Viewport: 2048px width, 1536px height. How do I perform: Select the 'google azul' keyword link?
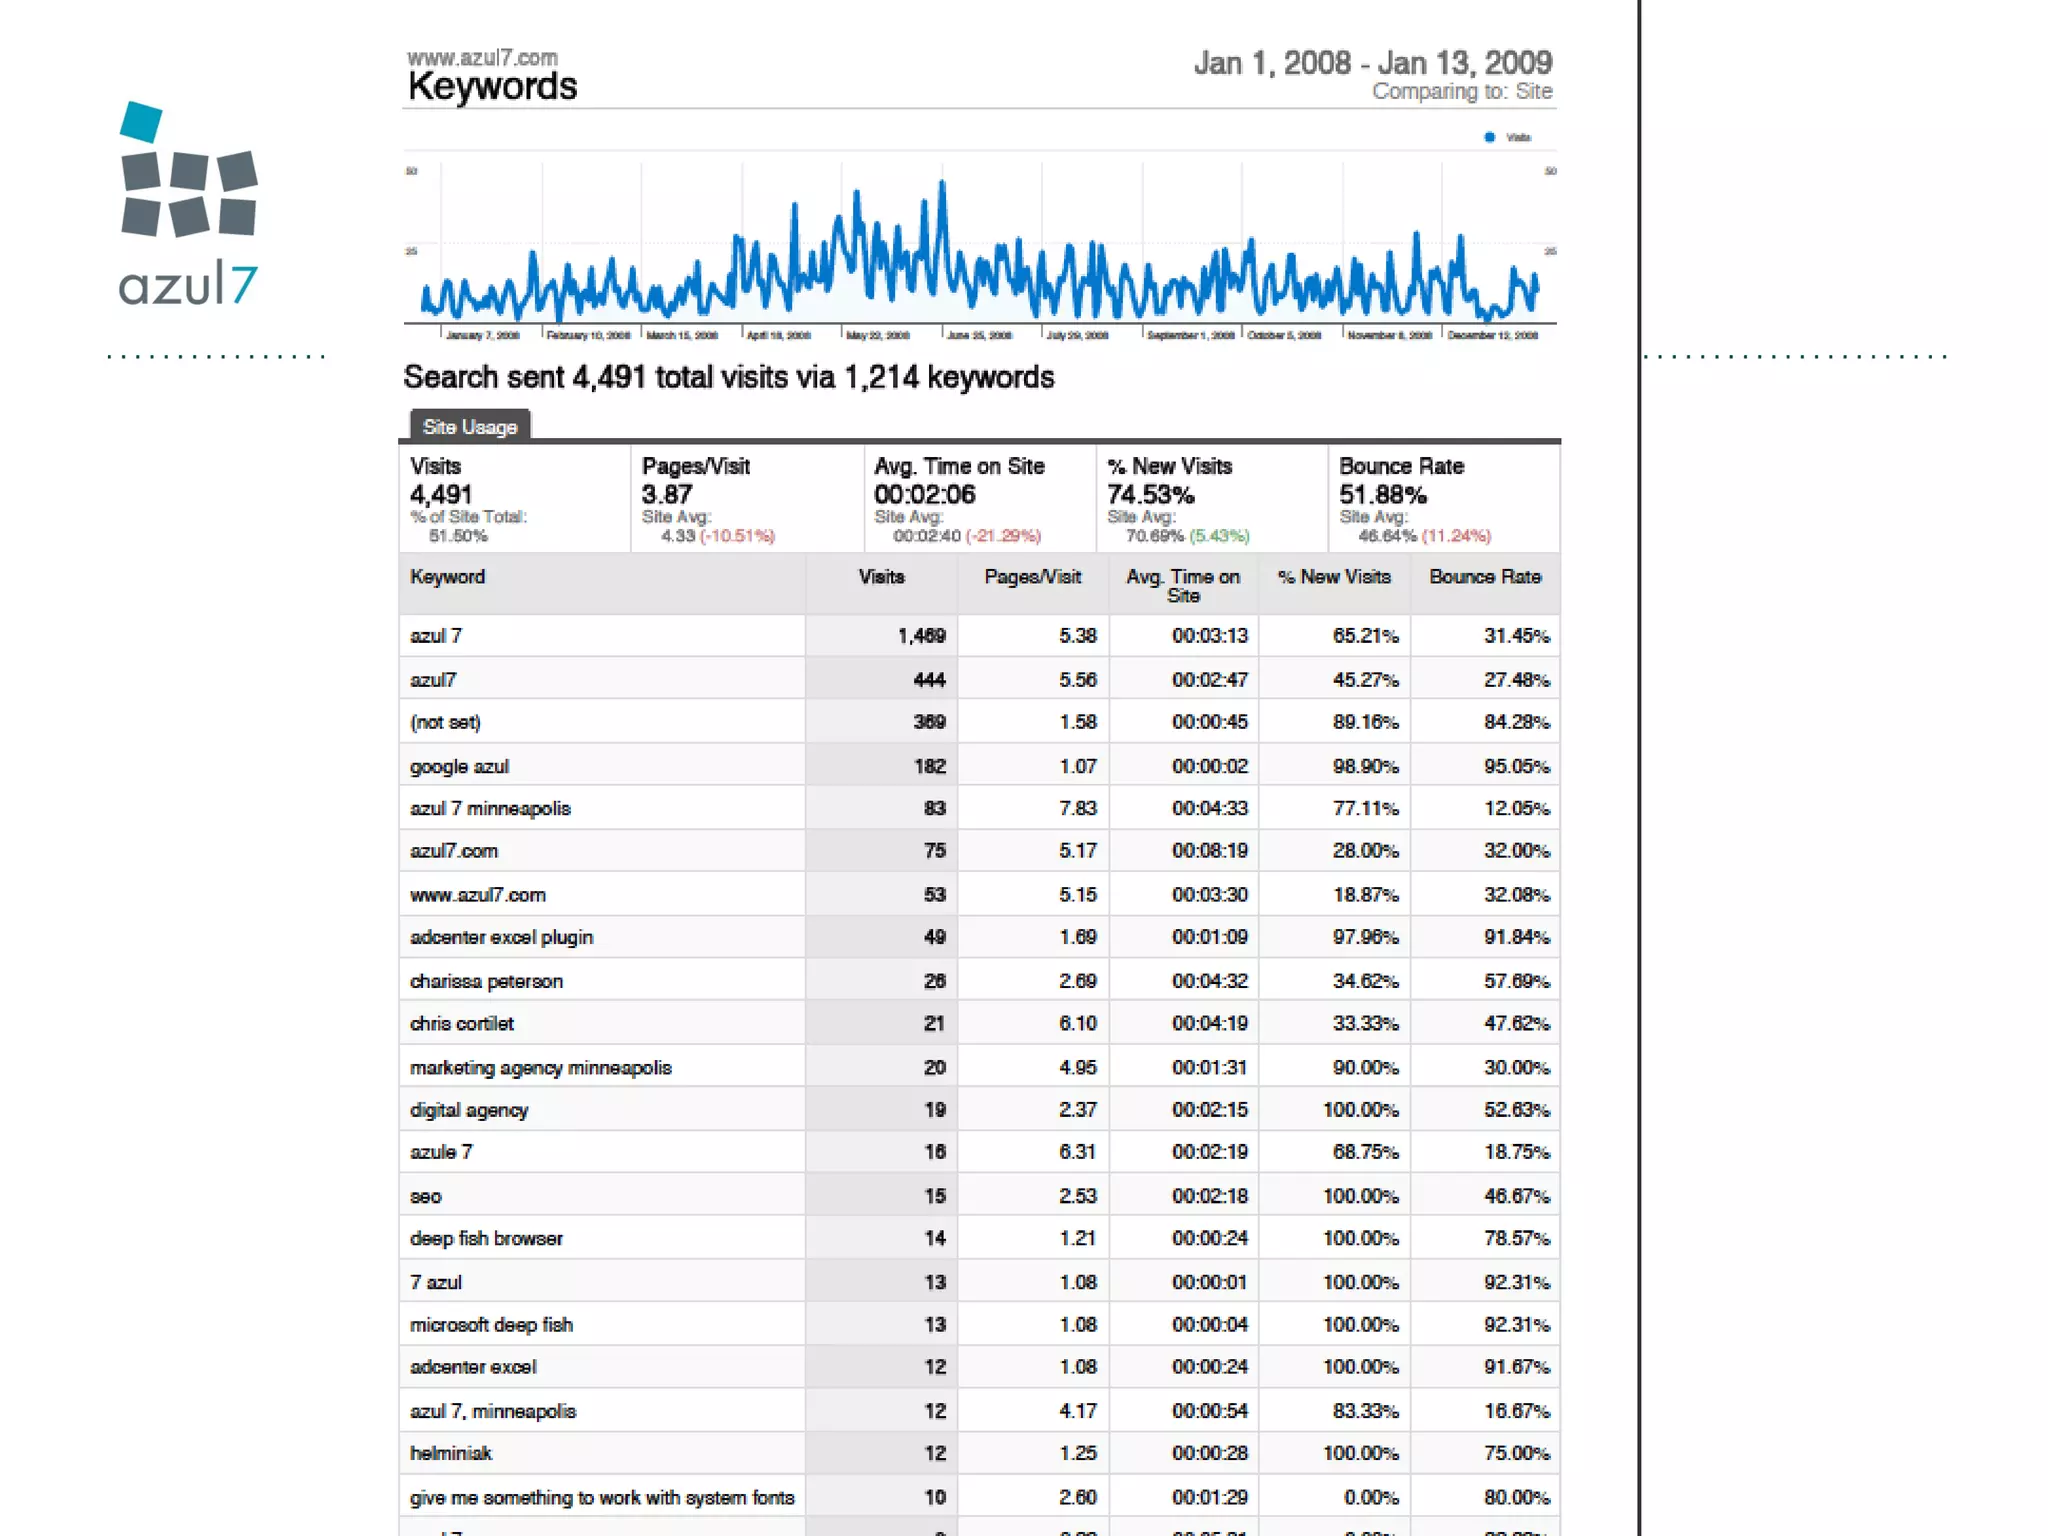[x=459, y=767]
